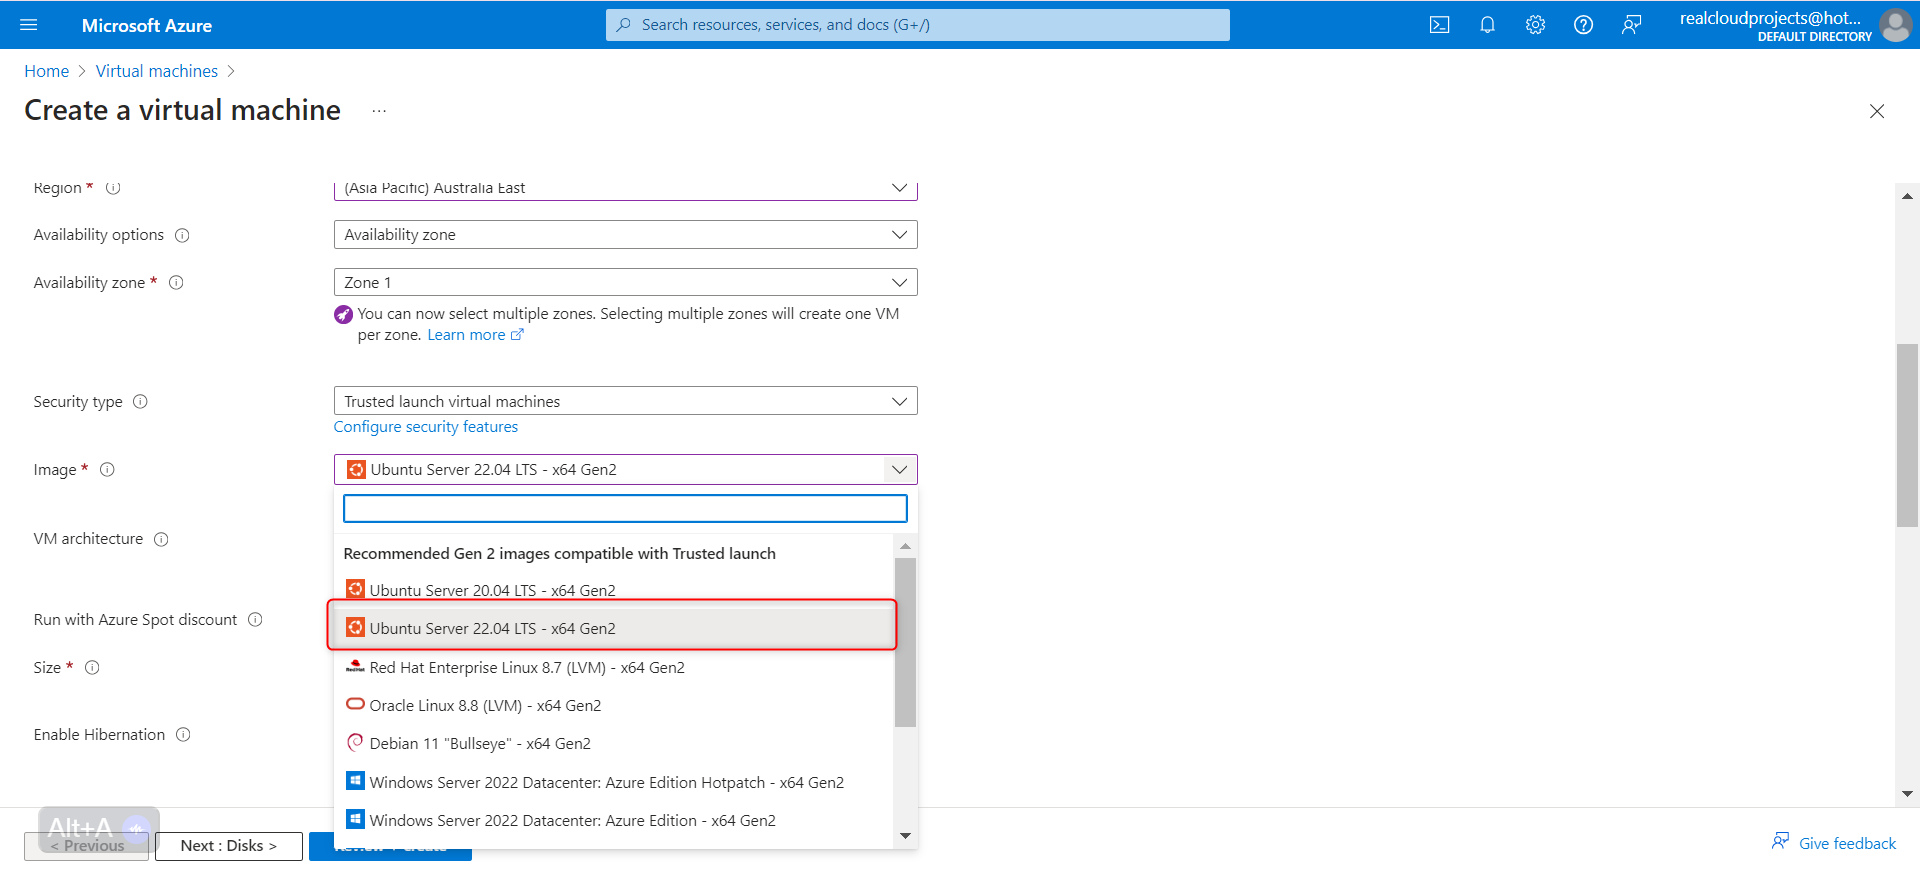Click the page scroll up arrow
The width and height of the screenshot is (1920, 890).
click(x=1907, y=196)
